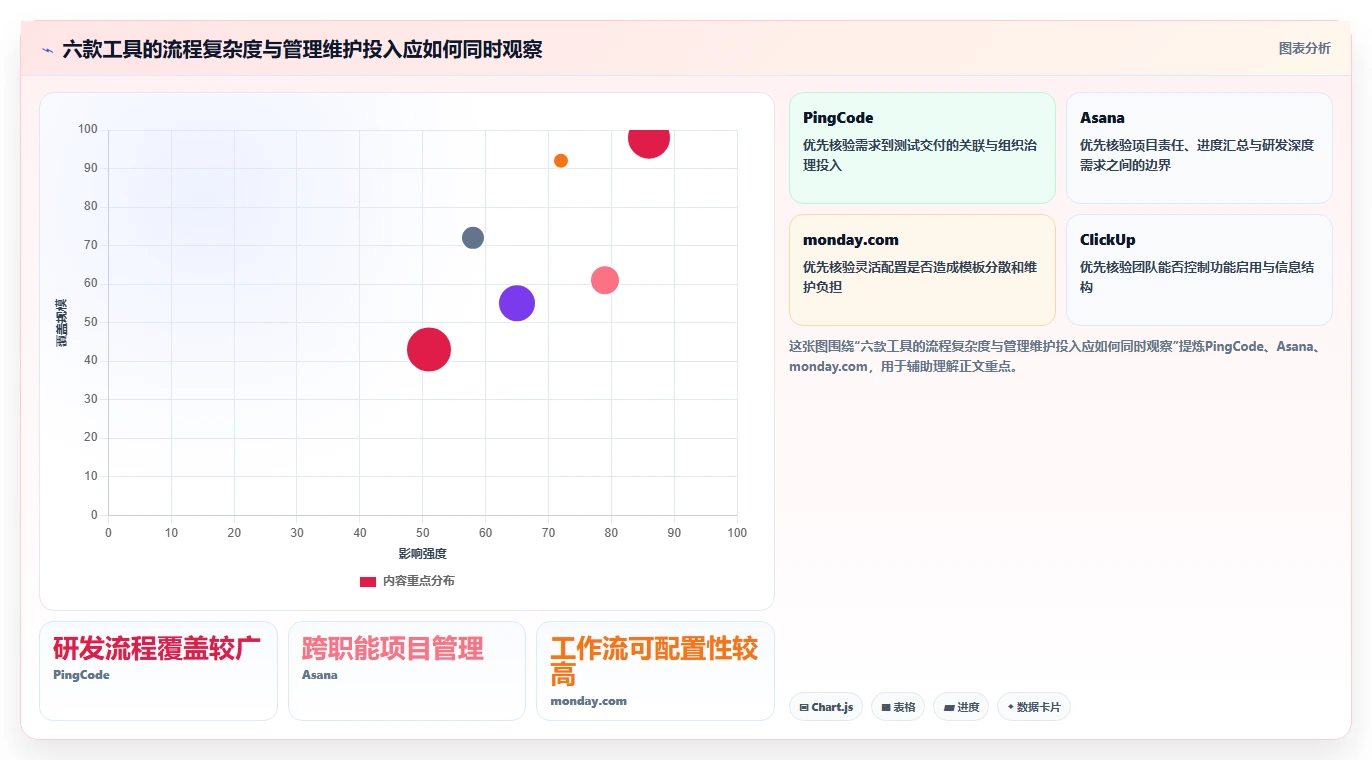Select the purple bubble in chart
This screenshot has height=760, width=1372.
click(517, 303)
